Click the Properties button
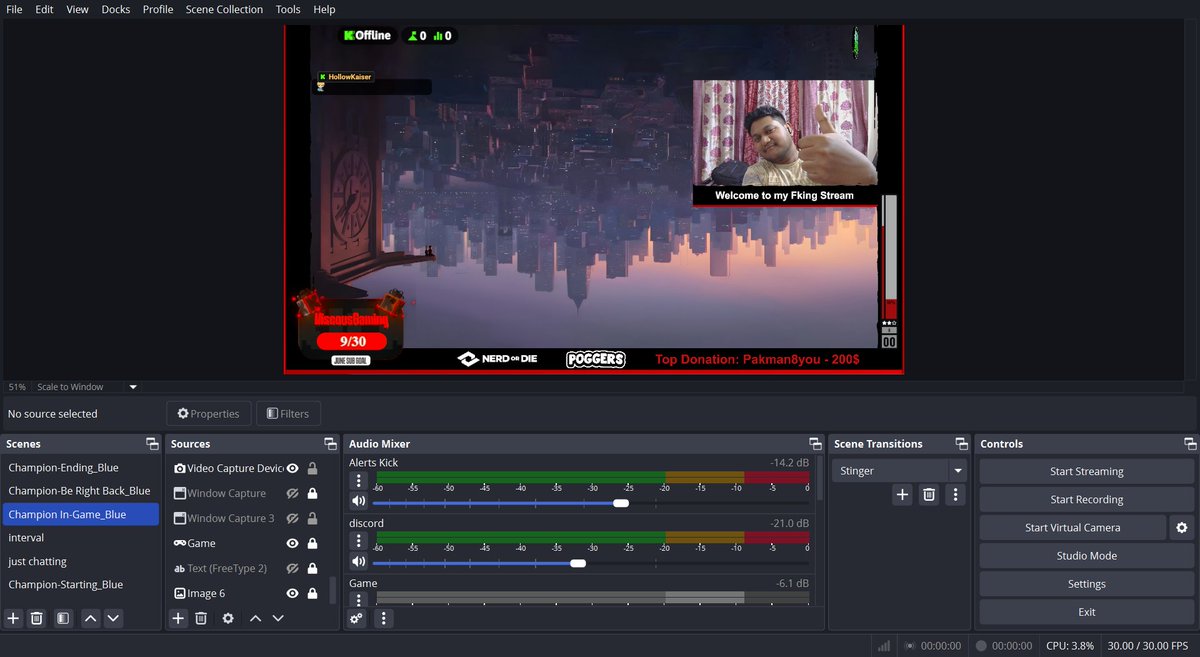 coord(209,413)
